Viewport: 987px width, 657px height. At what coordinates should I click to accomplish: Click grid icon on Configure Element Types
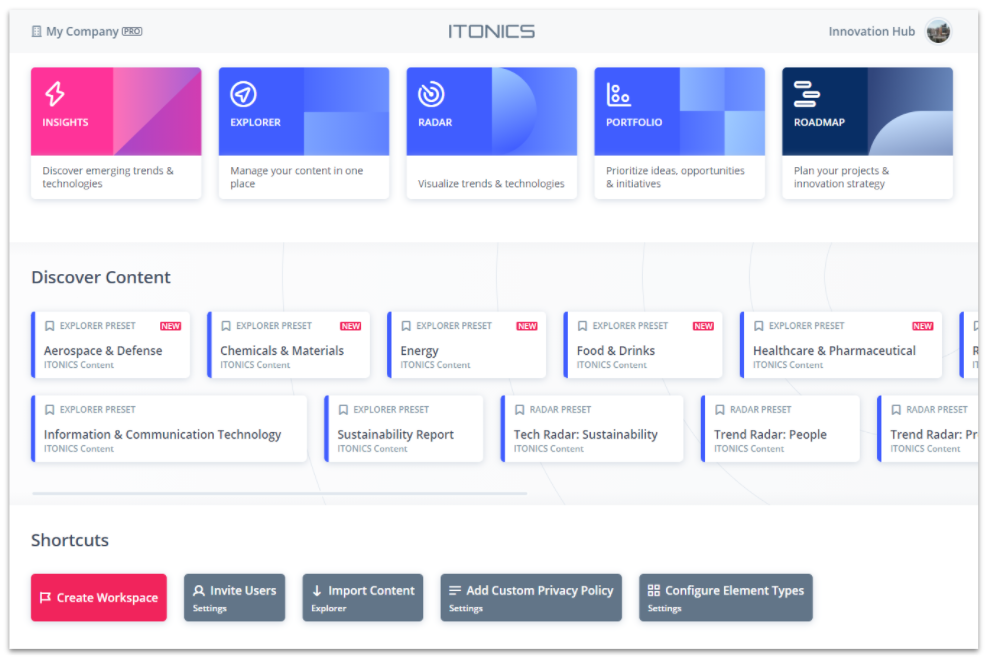point(654,590)
